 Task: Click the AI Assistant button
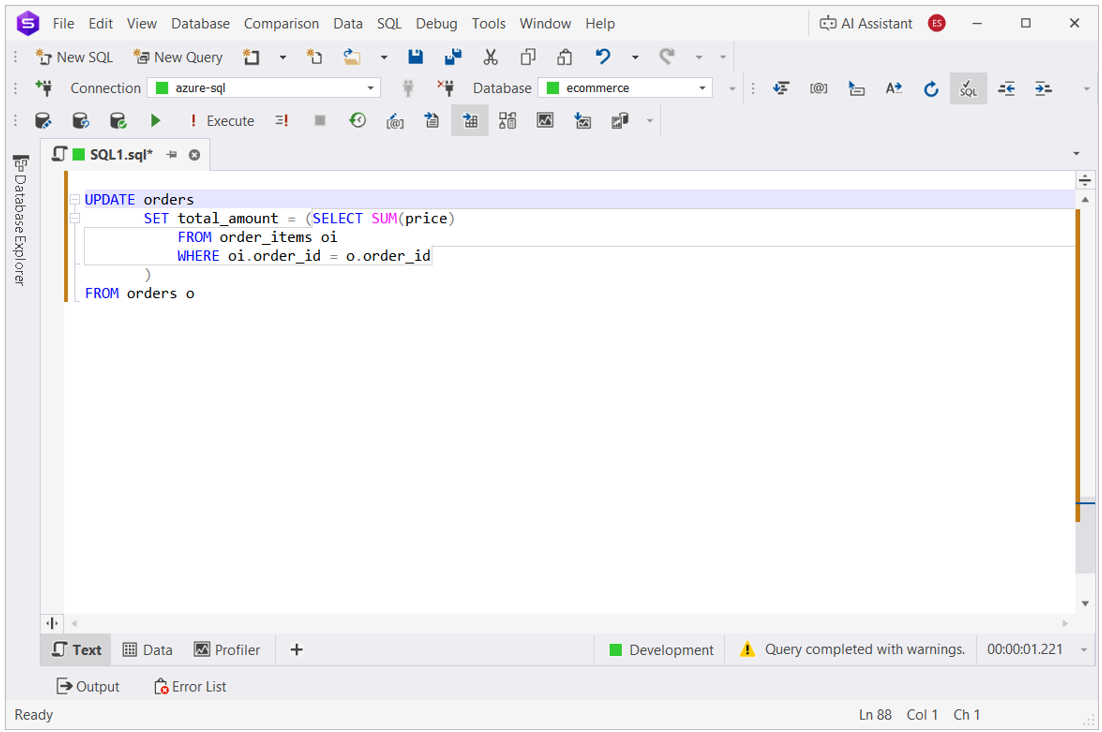(866, 23)
